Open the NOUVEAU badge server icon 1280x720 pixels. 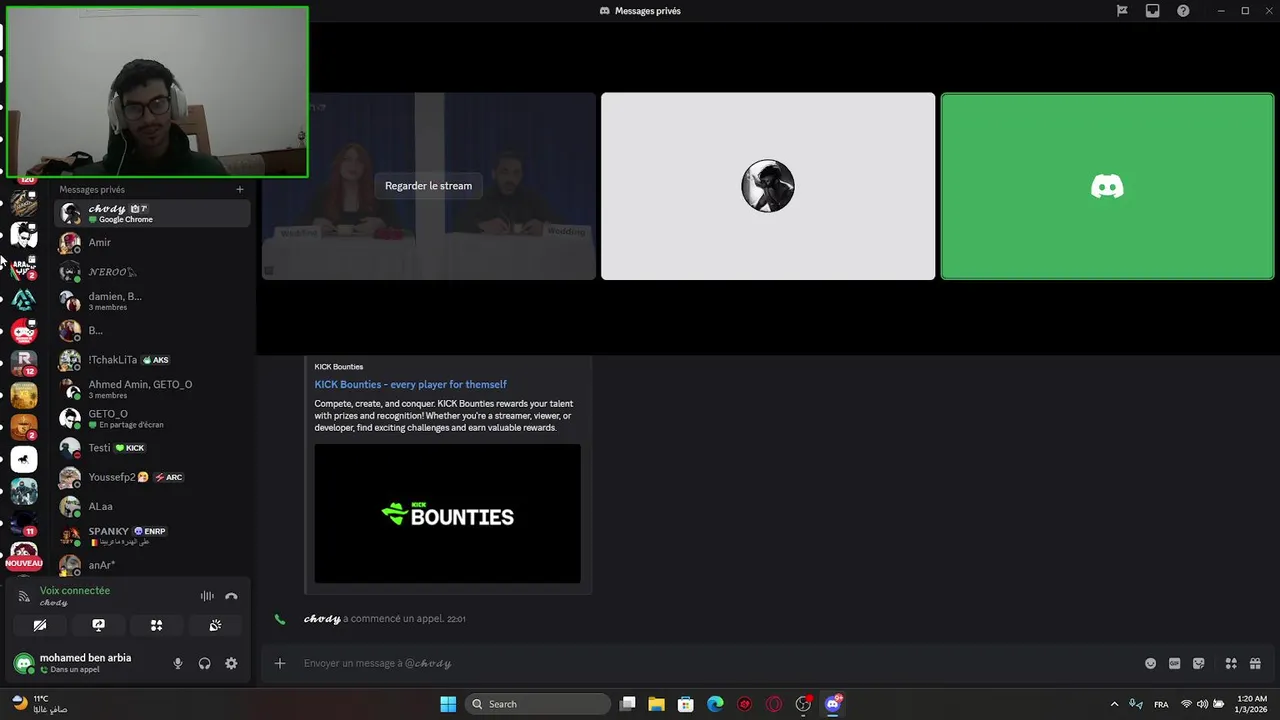pos(24,556)
